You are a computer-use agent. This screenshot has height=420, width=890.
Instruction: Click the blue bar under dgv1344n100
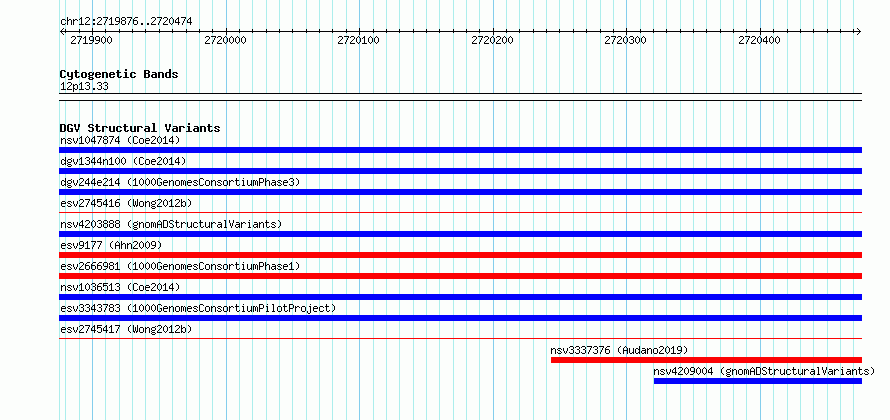460,171
